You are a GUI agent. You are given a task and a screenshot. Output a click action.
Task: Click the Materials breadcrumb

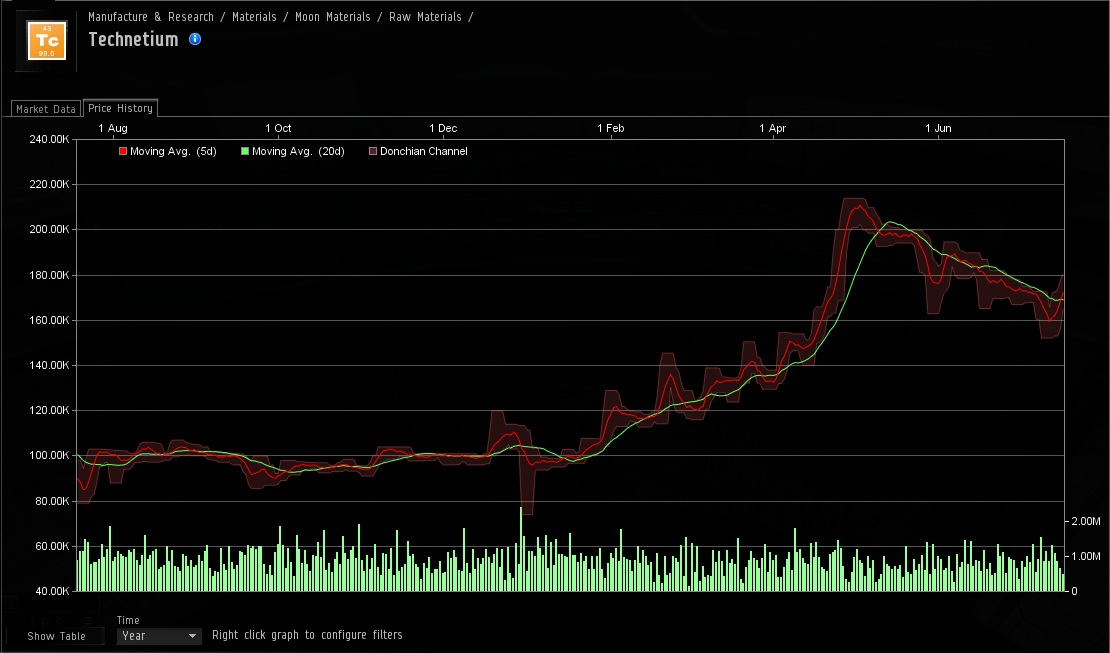(254, 17)
